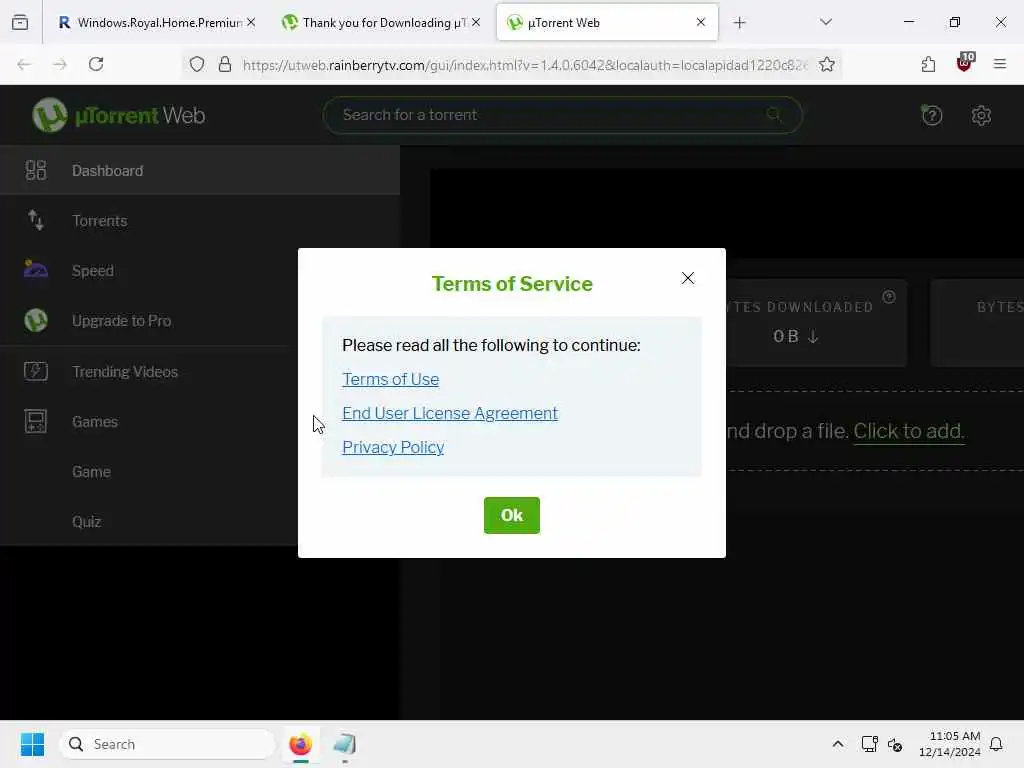Select Quiz sub-item in sidebar
1024x768 pixels.
pos(86,522)
